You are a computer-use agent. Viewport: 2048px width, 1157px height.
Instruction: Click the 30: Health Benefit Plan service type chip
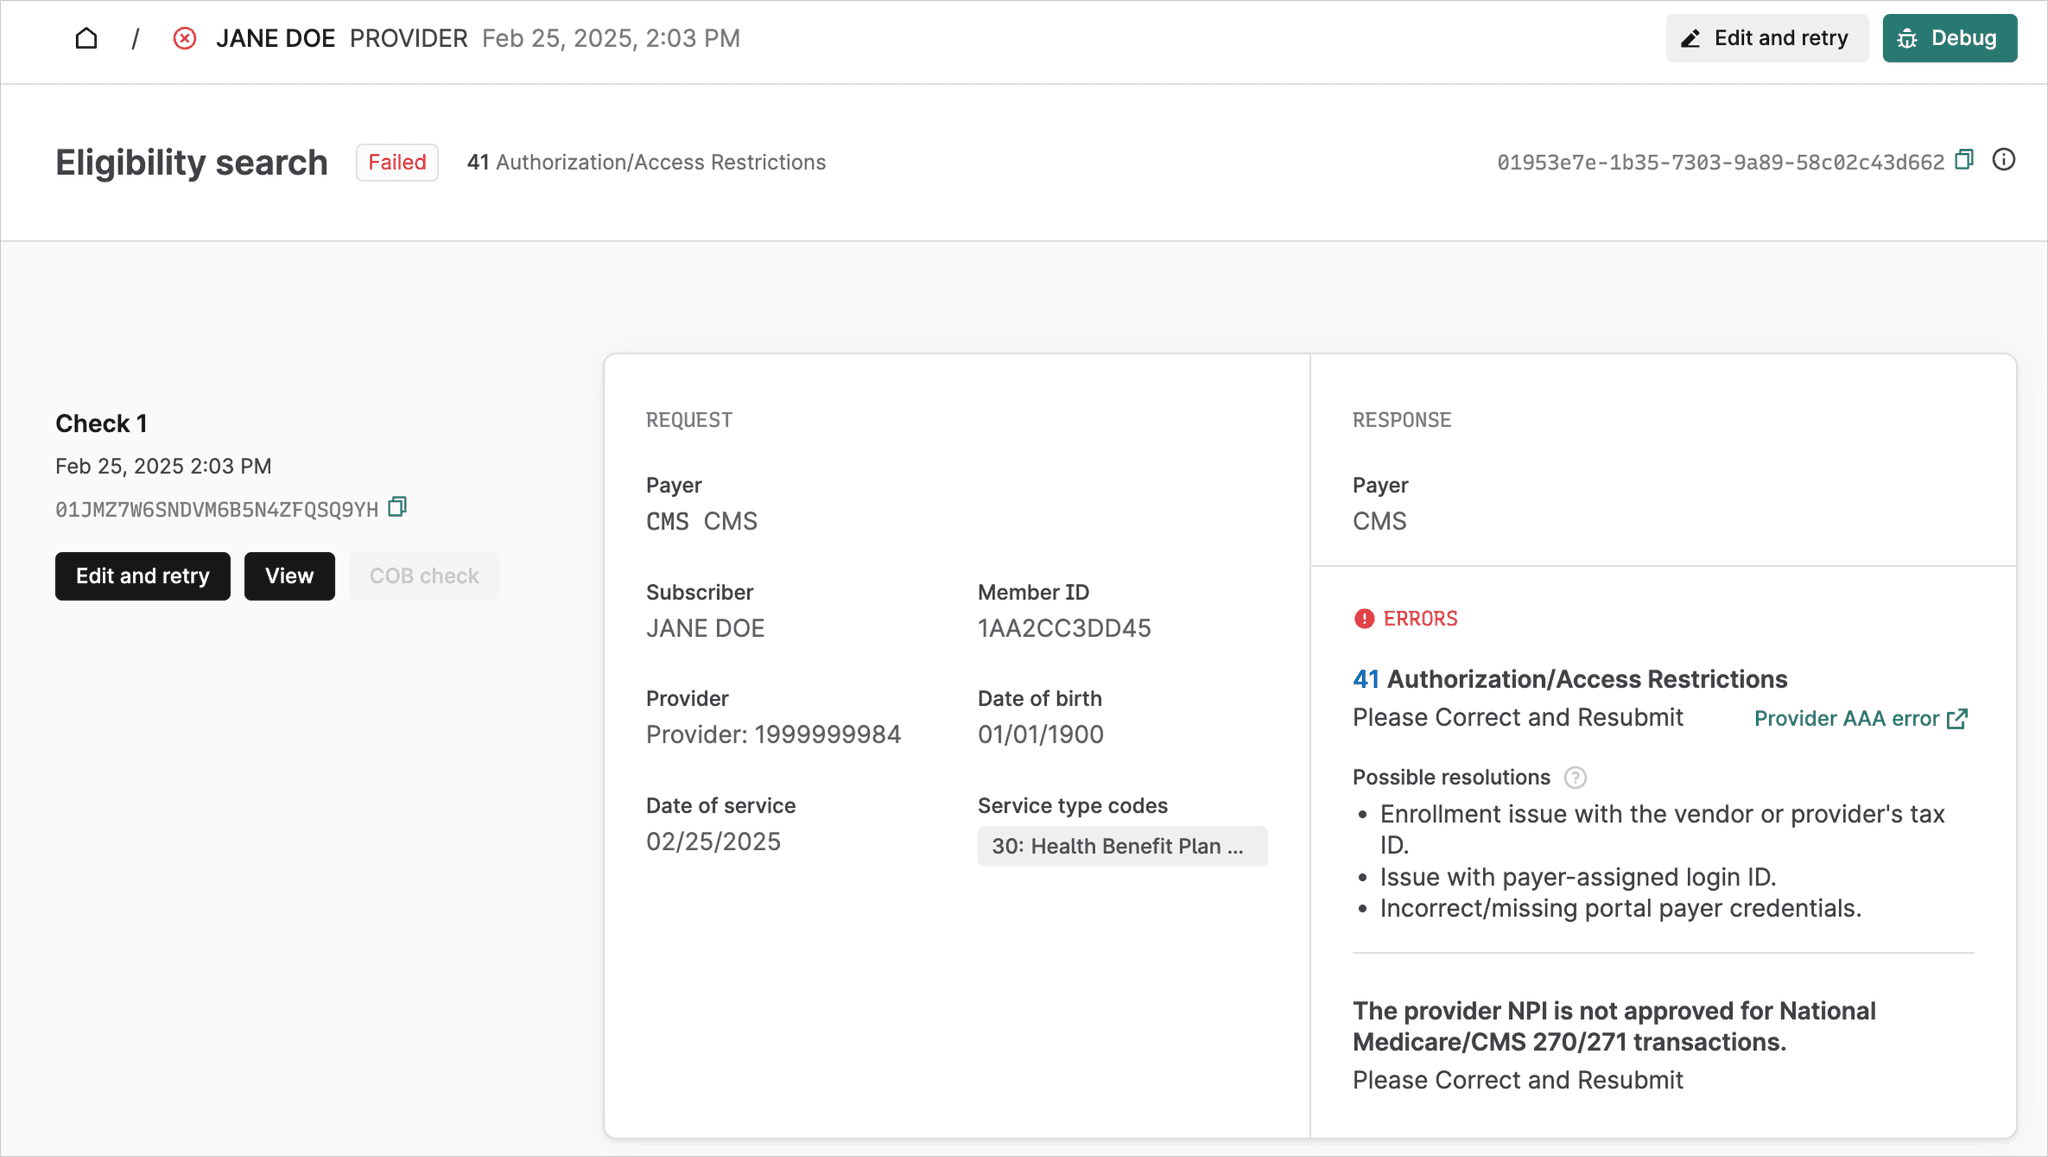point(1122,846)
